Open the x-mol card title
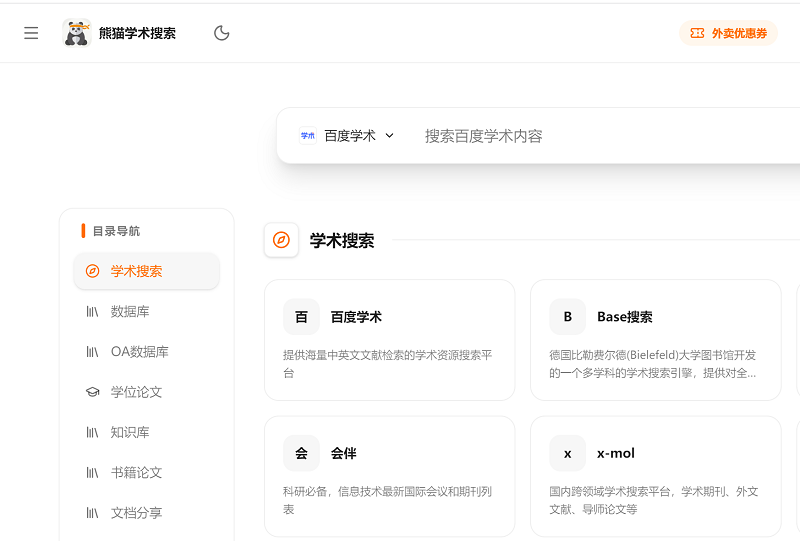800x541 pixels. coord(616,453)
